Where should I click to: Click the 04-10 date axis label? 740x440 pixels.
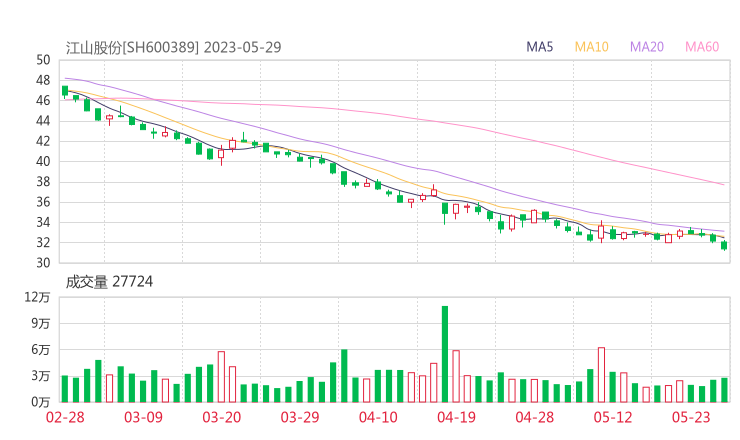(378, 417)
